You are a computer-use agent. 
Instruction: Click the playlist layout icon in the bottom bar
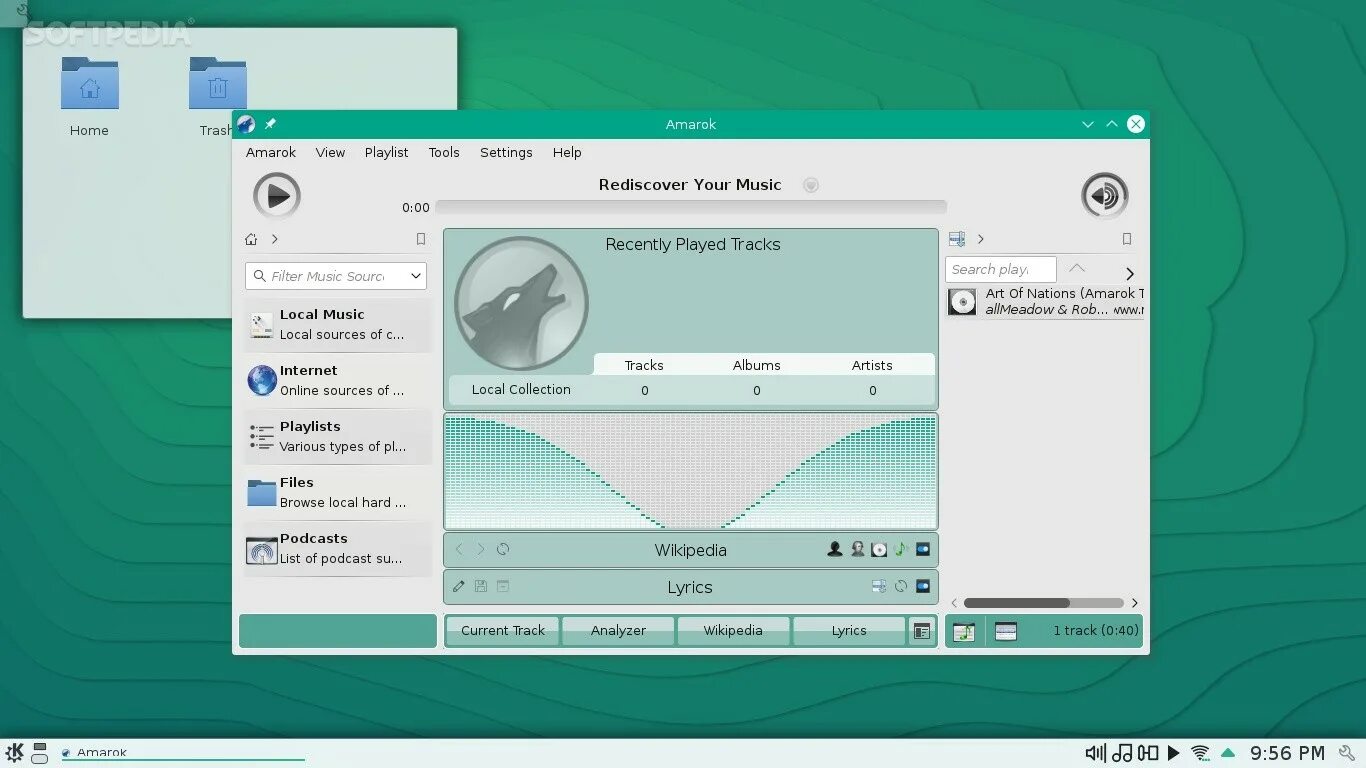coord(1006,631)
